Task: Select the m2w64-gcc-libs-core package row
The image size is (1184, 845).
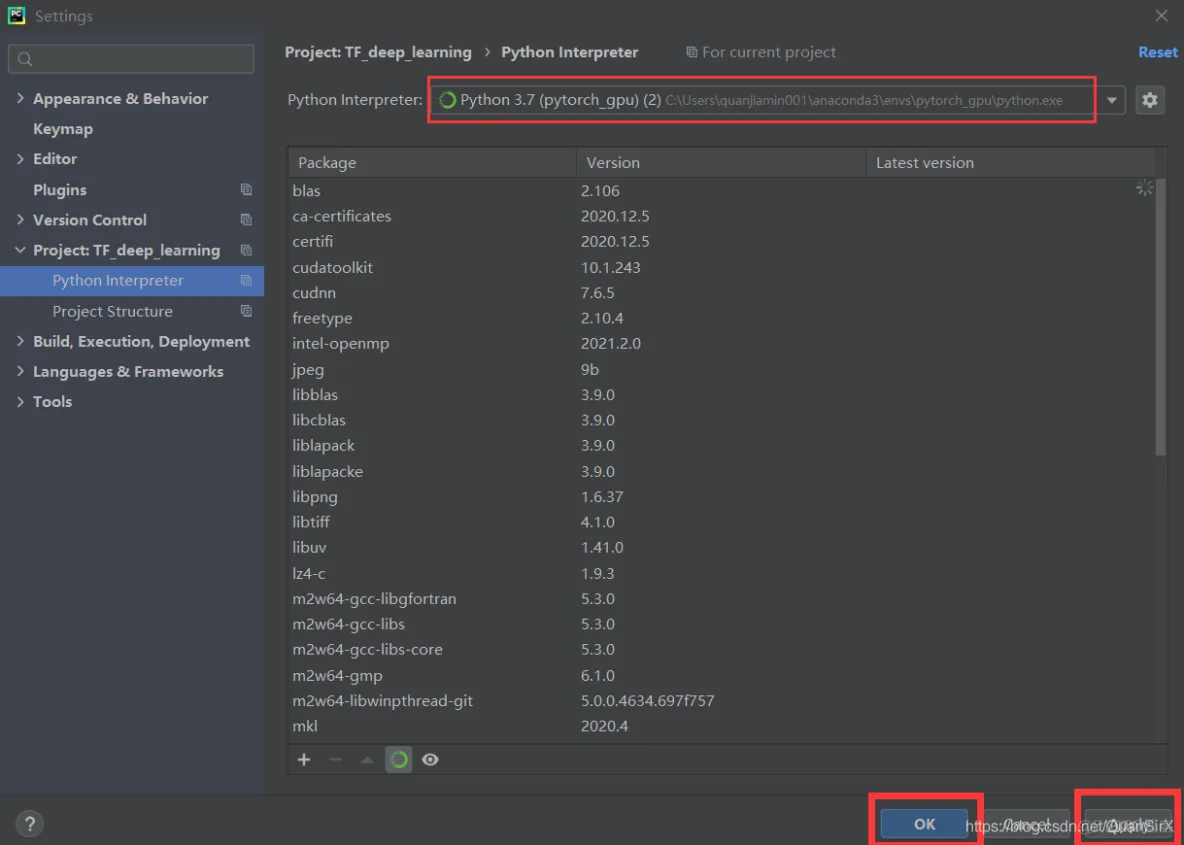Action: [721, 649]
